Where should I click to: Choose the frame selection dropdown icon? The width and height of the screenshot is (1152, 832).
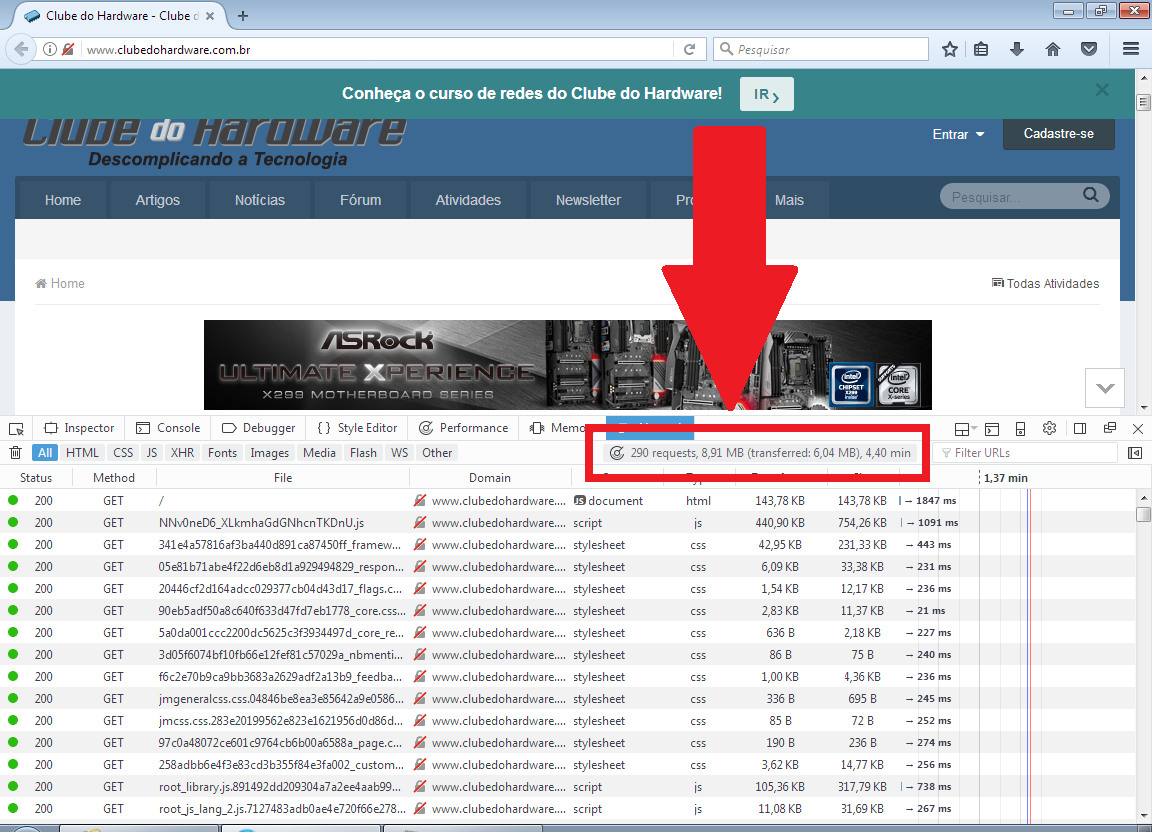[965, 428]
